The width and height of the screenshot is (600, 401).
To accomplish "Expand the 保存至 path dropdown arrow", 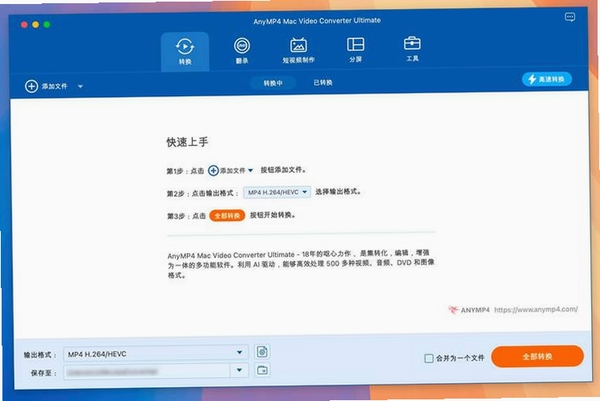I will point(239,370).
